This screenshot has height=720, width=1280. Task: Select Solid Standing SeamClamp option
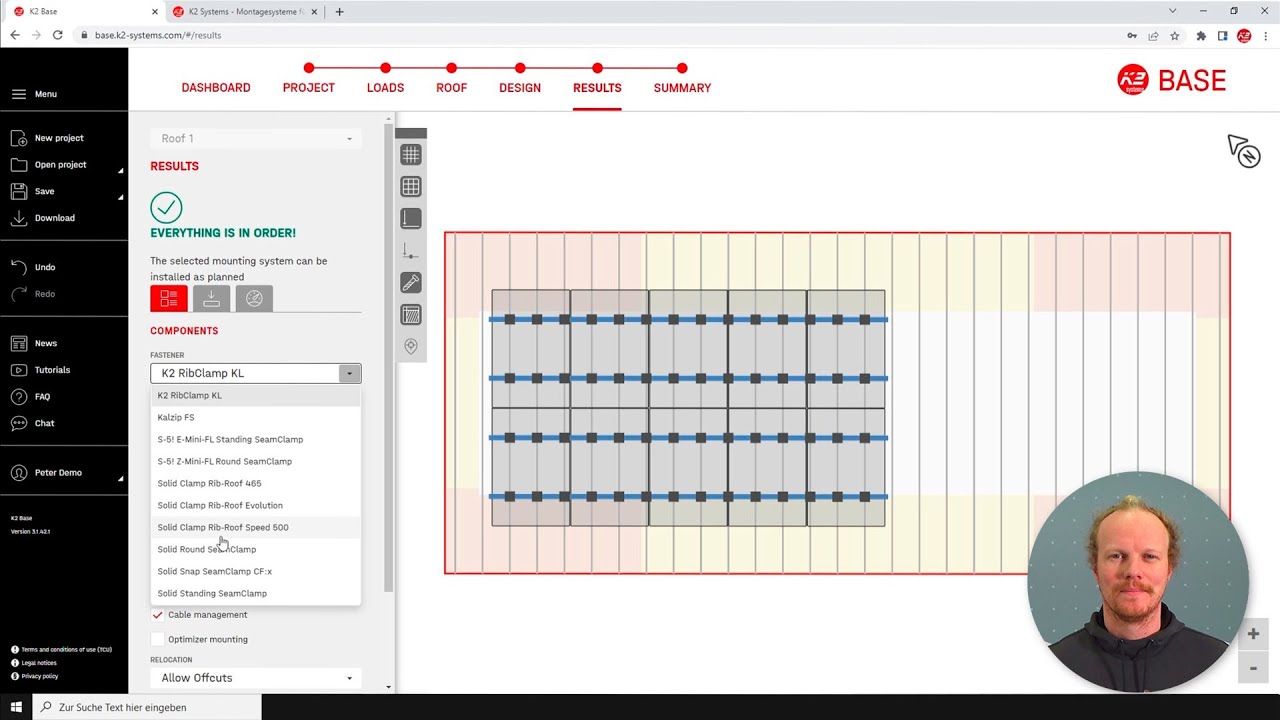[255, 593]
